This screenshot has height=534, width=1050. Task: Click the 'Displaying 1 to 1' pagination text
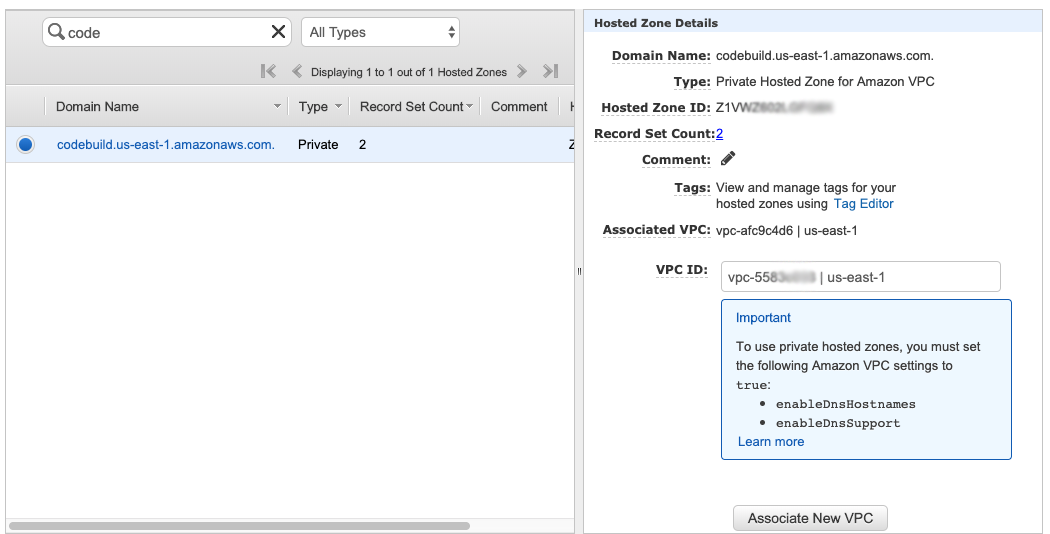point(408,72)
